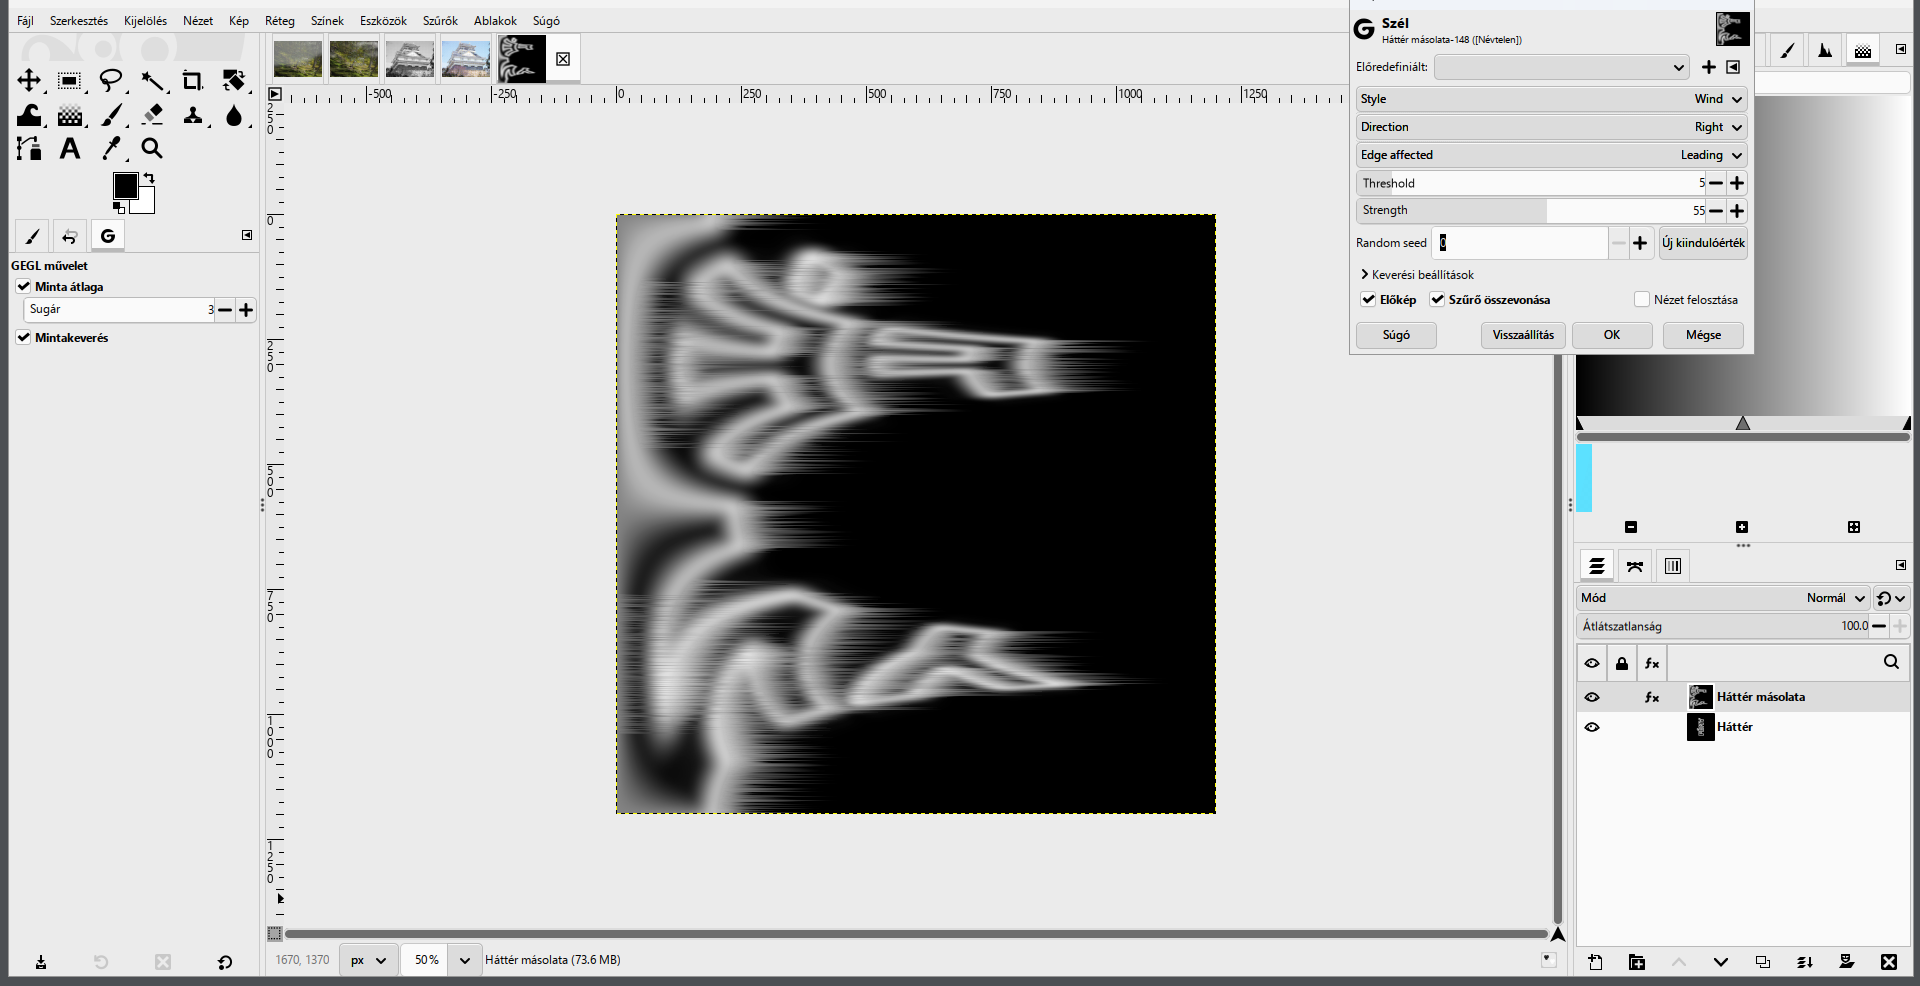Click the Új kiindulóérték button
Image resolution: width=1920 pixels, height=986 pixels.
(1703, 243)
